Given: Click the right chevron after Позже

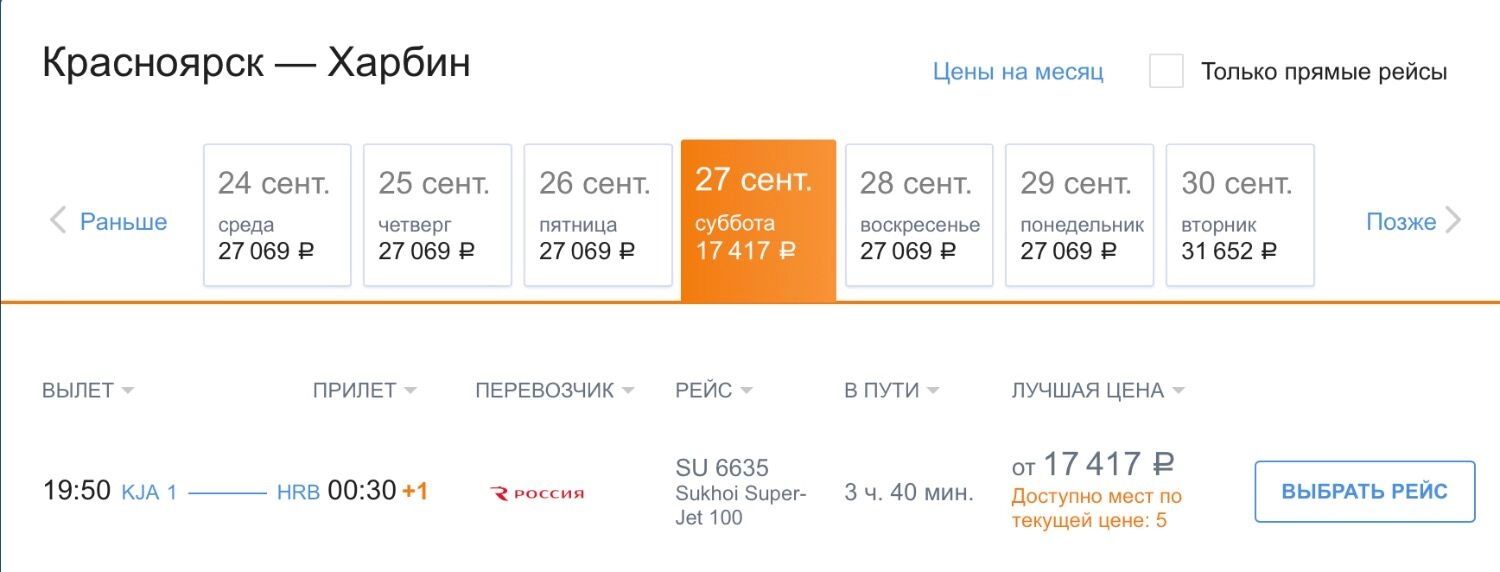Looking at the screenshot, I should click(x=1453, y=221).
